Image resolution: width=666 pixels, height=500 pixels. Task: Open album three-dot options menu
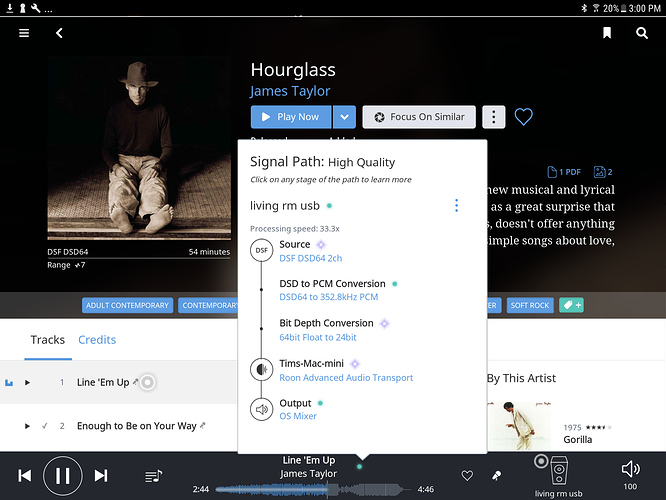click(x=494, y=117)
